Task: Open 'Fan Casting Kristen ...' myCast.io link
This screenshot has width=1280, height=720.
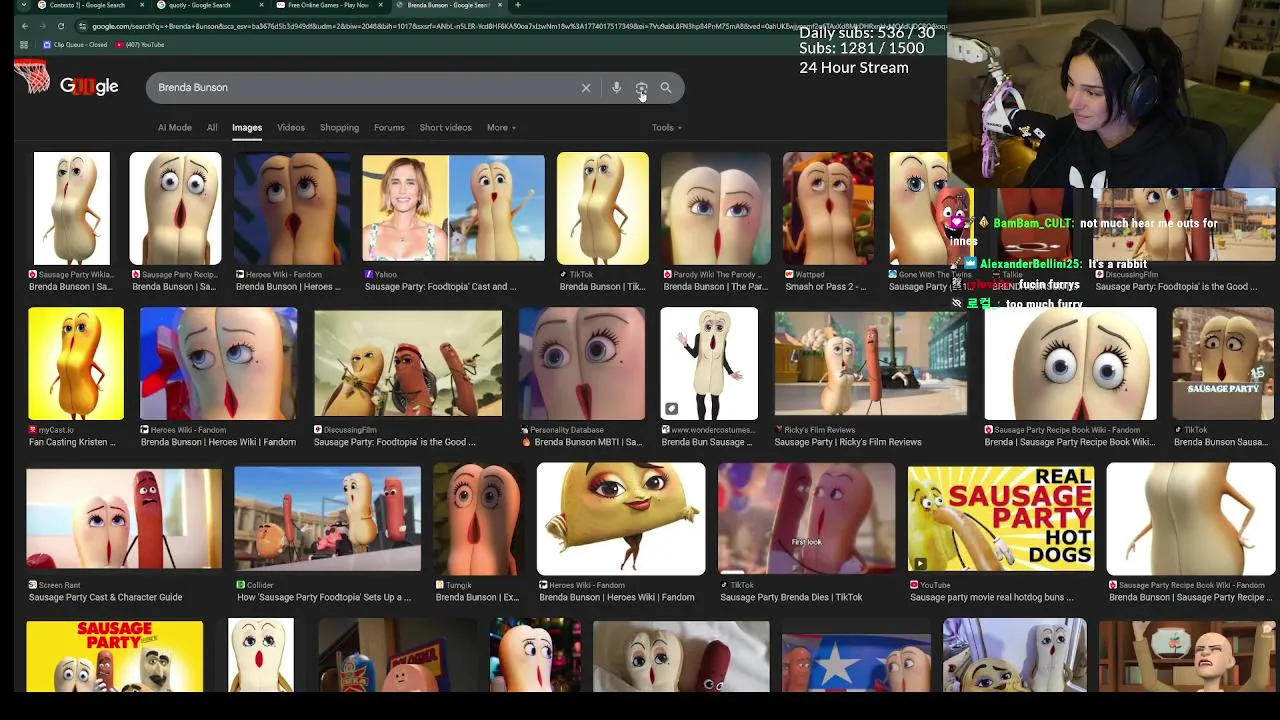Action: (x=72, y=442)
